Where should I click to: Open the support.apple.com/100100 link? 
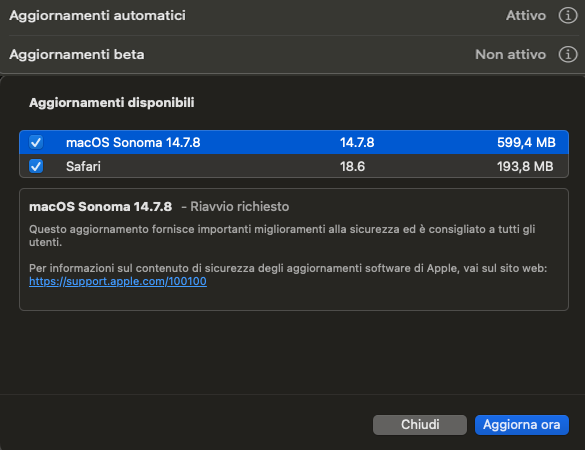pyautogui.click(x=118, y=281)
